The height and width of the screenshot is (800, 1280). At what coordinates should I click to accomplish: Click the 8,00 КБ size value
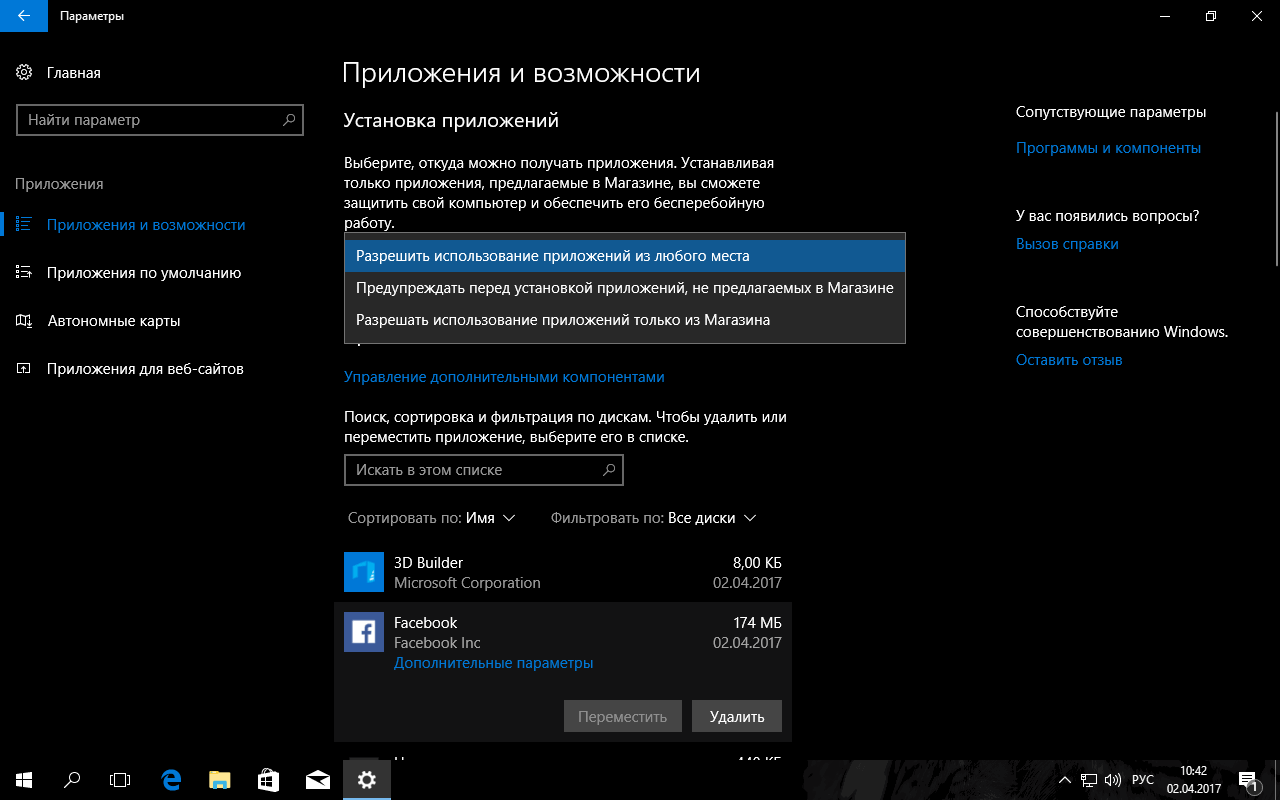(x=757, y=563)
